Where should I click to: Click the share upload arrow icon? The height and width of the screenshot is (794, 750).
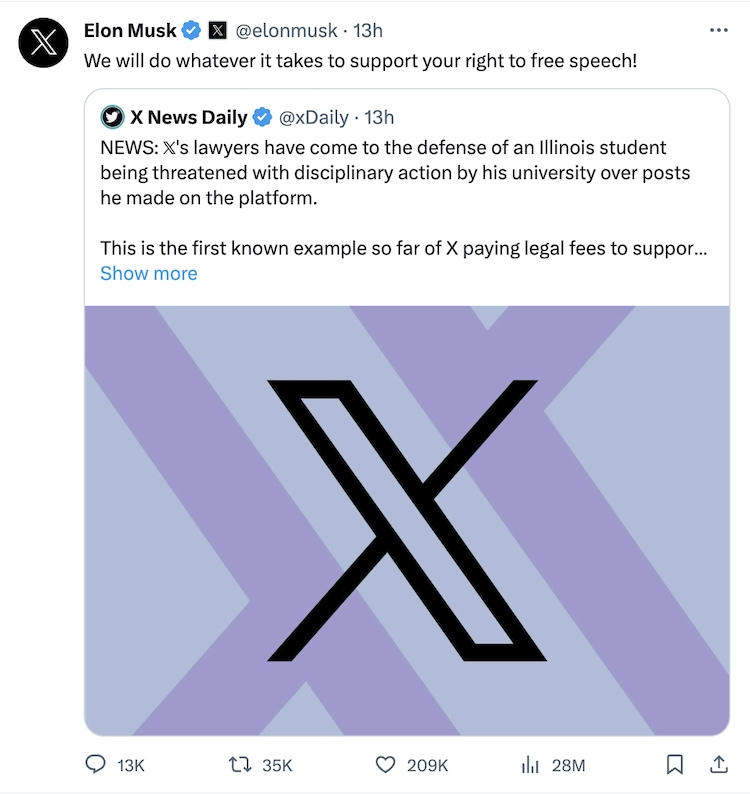pos(718,765)
